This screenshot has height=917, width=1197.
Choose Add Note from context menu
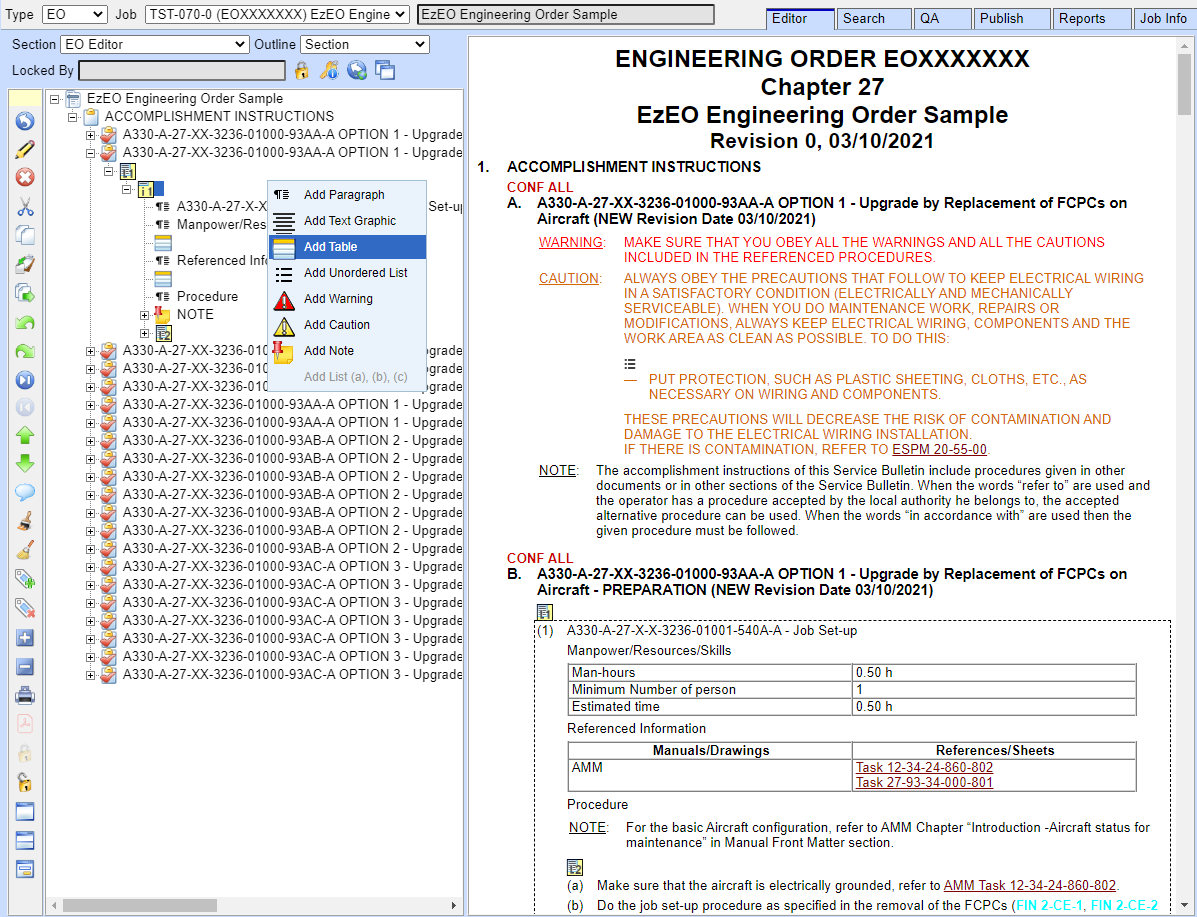[347, 350]
